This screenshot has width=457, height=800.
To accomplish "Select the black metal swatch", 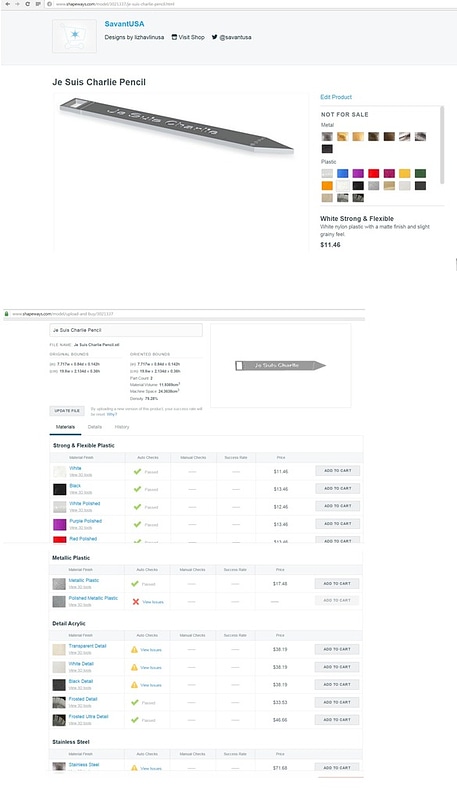I will 327,149.
